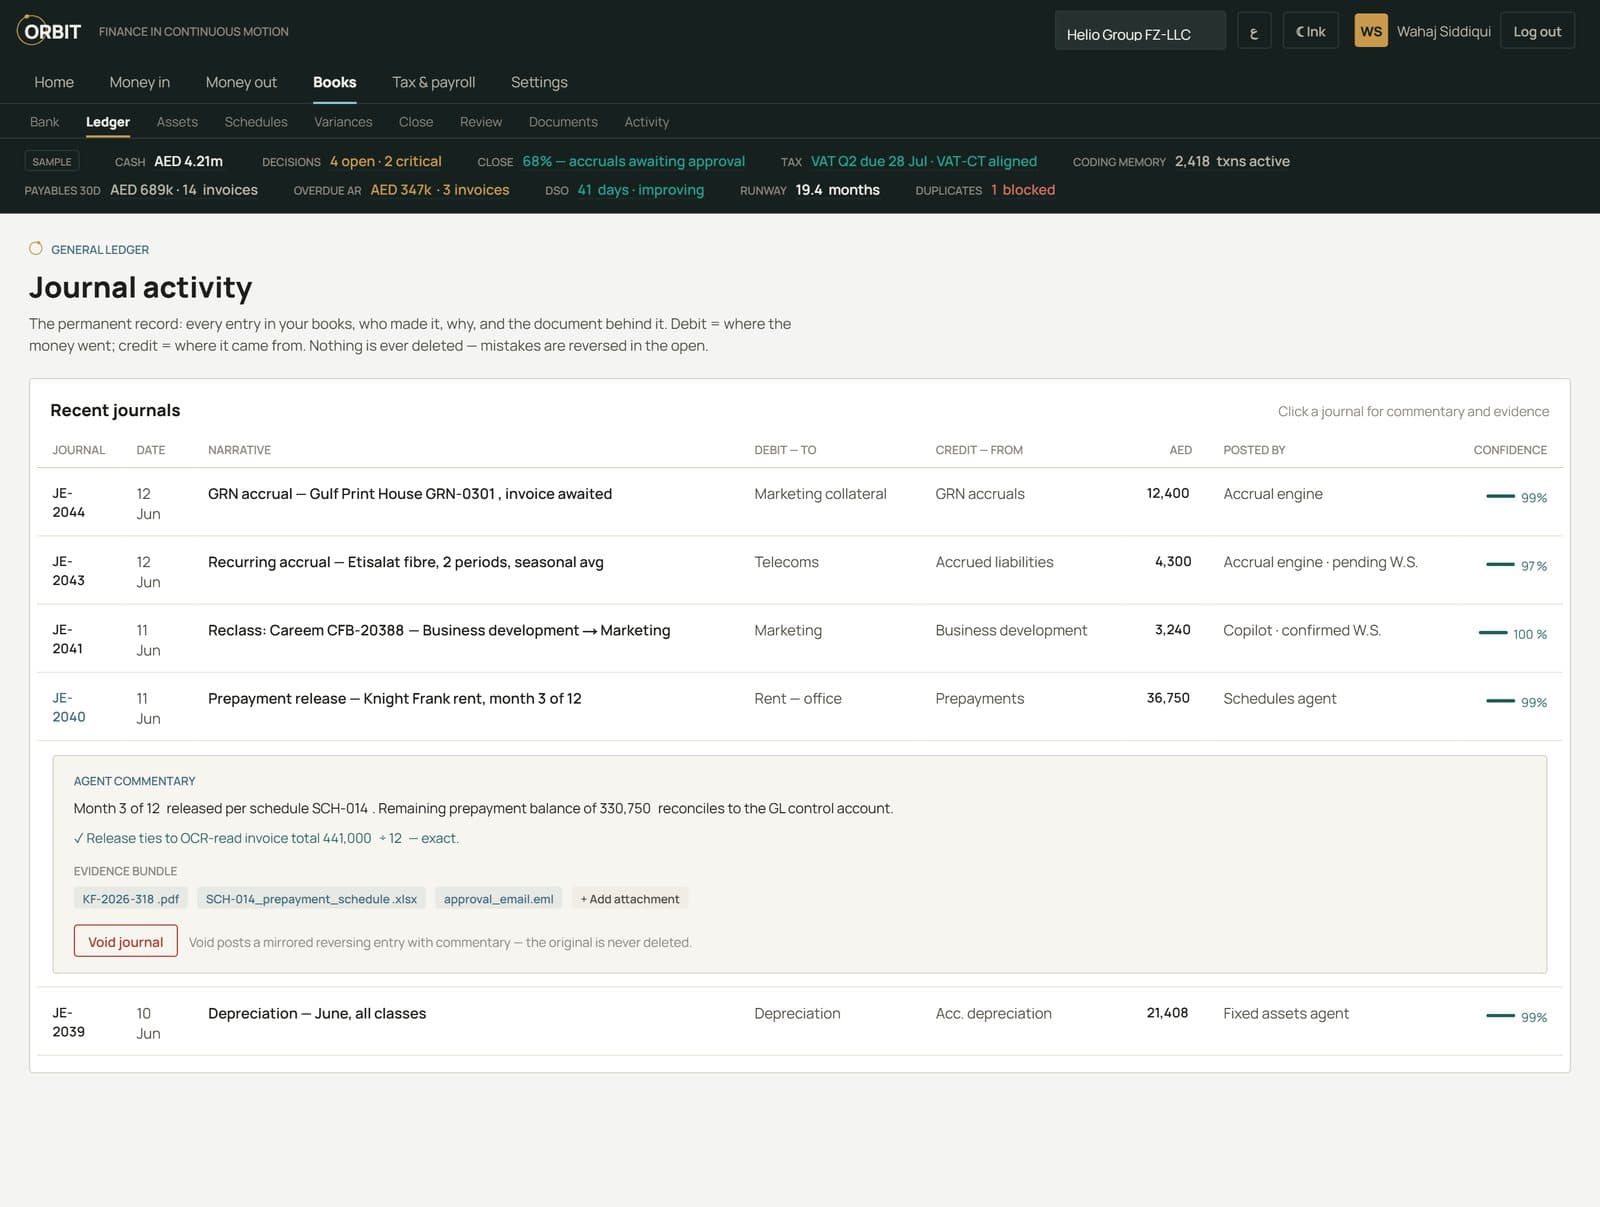Click Prepayment release Knight Frank narrative
This screenshot has height=1207, width=1600.
point(394,698)
